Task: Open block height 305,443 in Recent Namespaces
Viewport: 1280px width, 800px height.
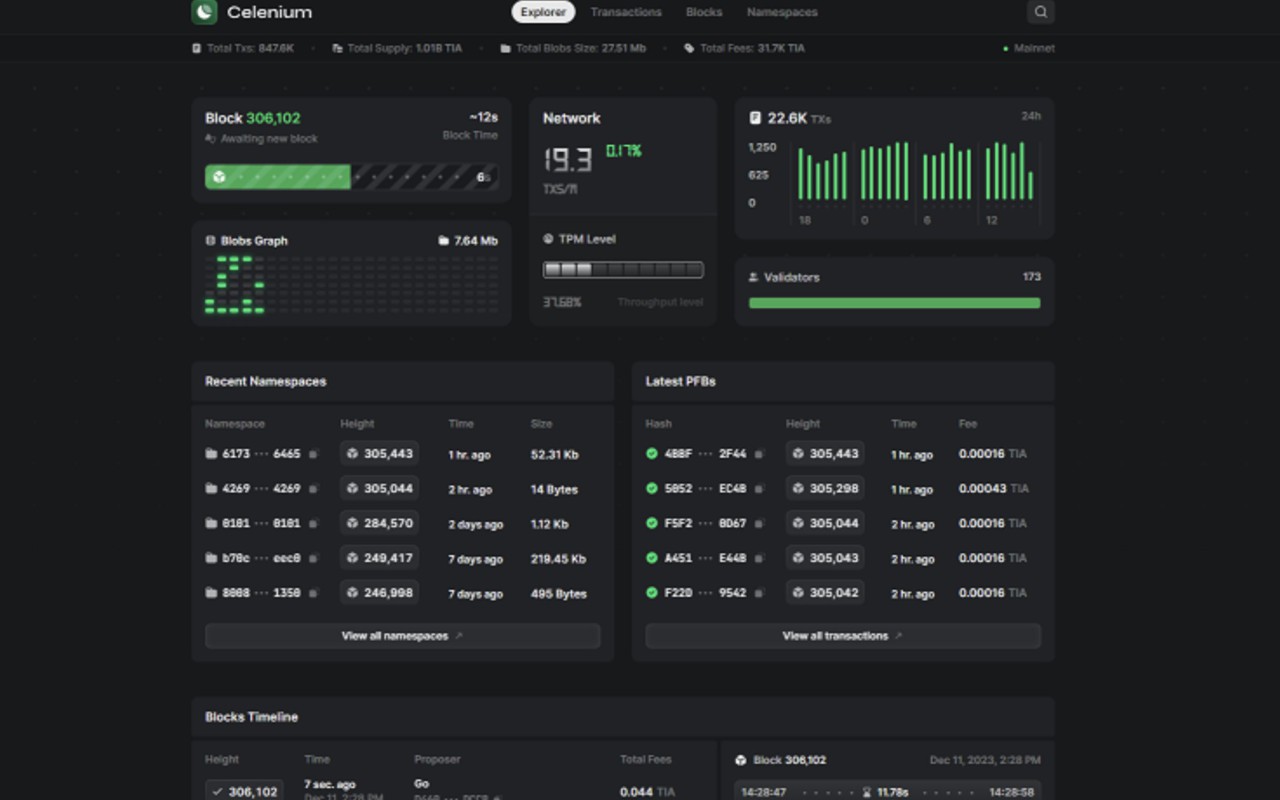Action: pos(379,454)
